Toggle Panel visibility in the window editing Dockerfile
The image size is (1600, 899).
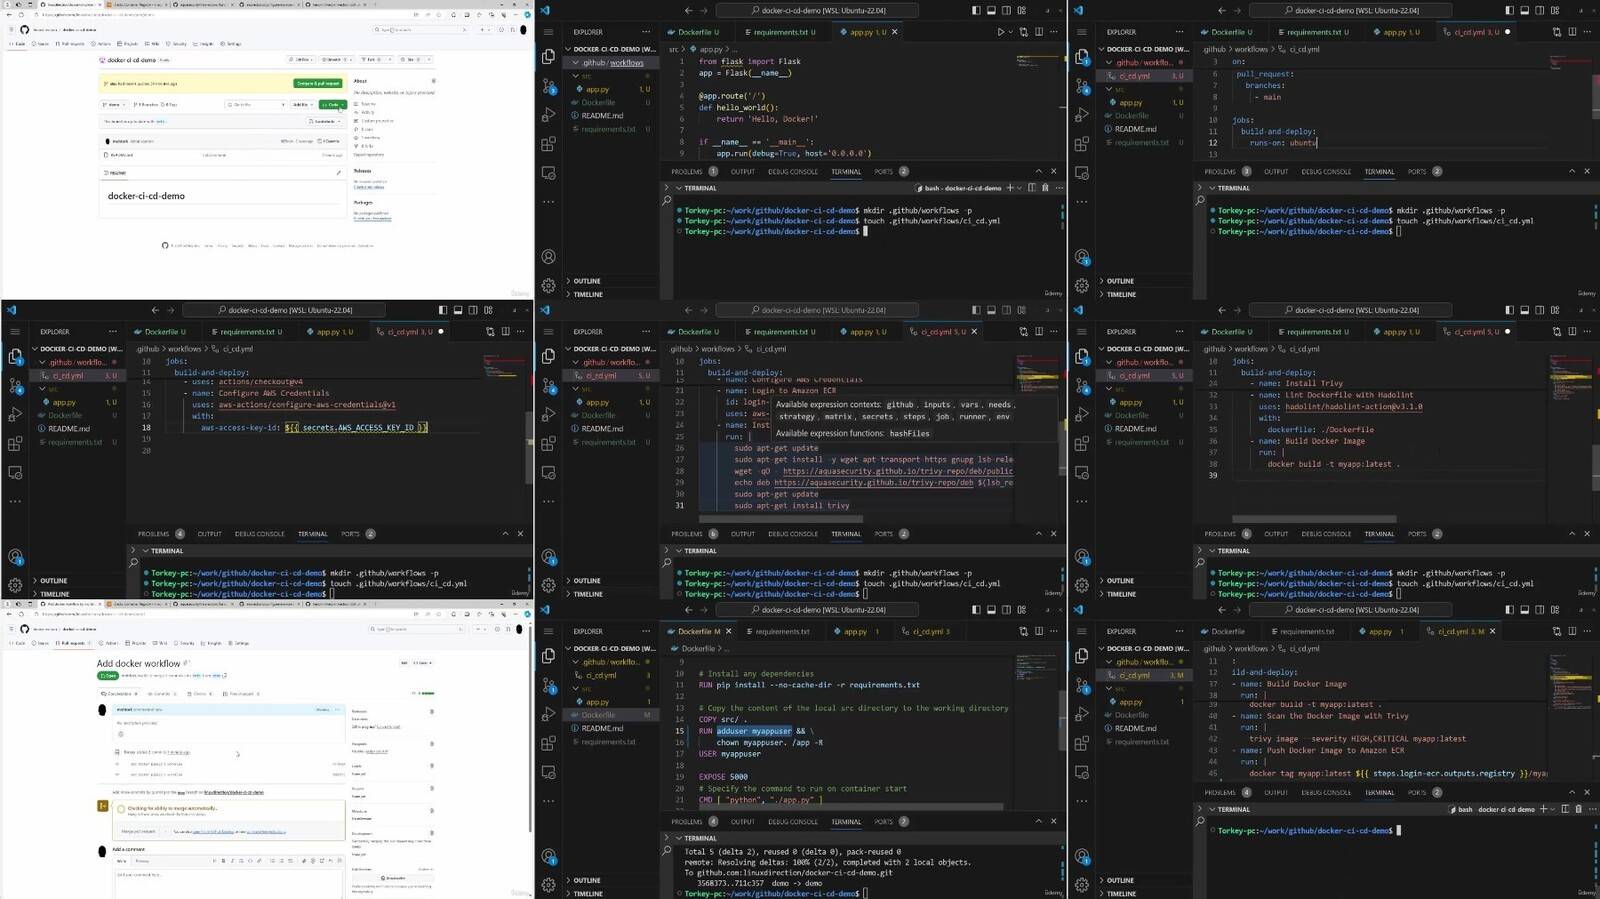point(991,609)
